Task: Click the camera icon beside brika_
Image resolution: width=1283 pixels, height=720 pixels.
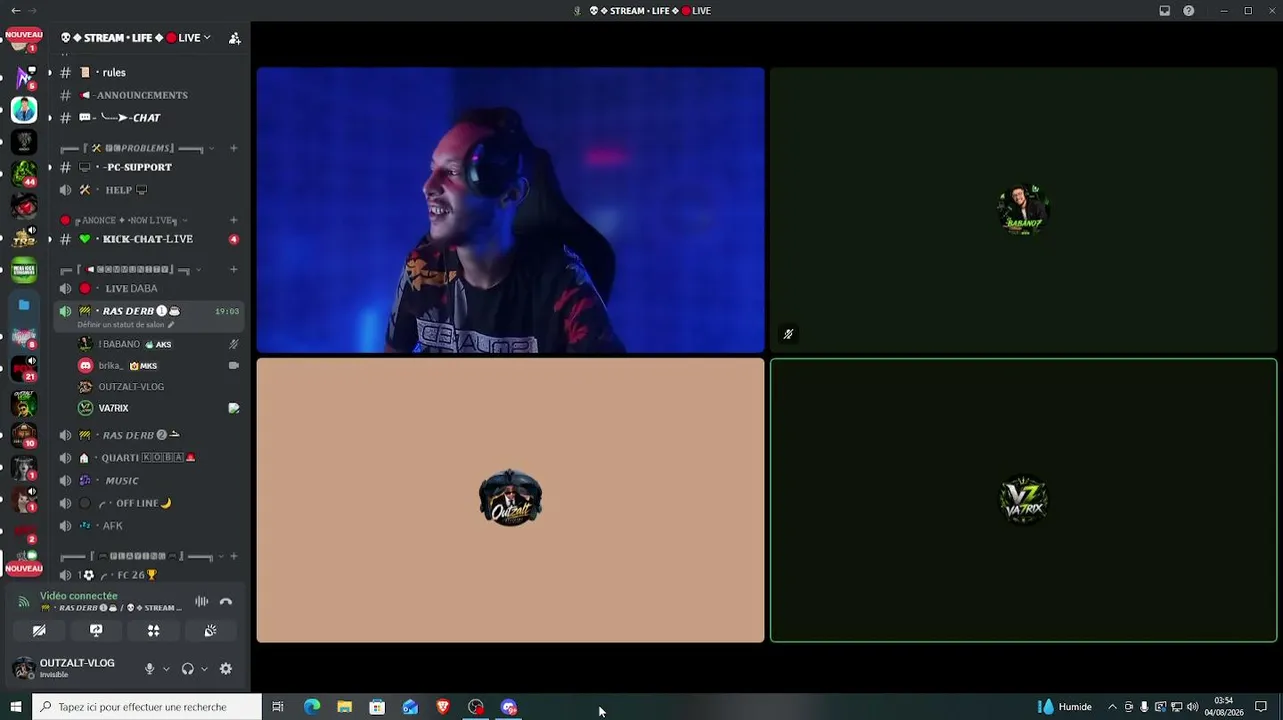Action: coord(234,366)
